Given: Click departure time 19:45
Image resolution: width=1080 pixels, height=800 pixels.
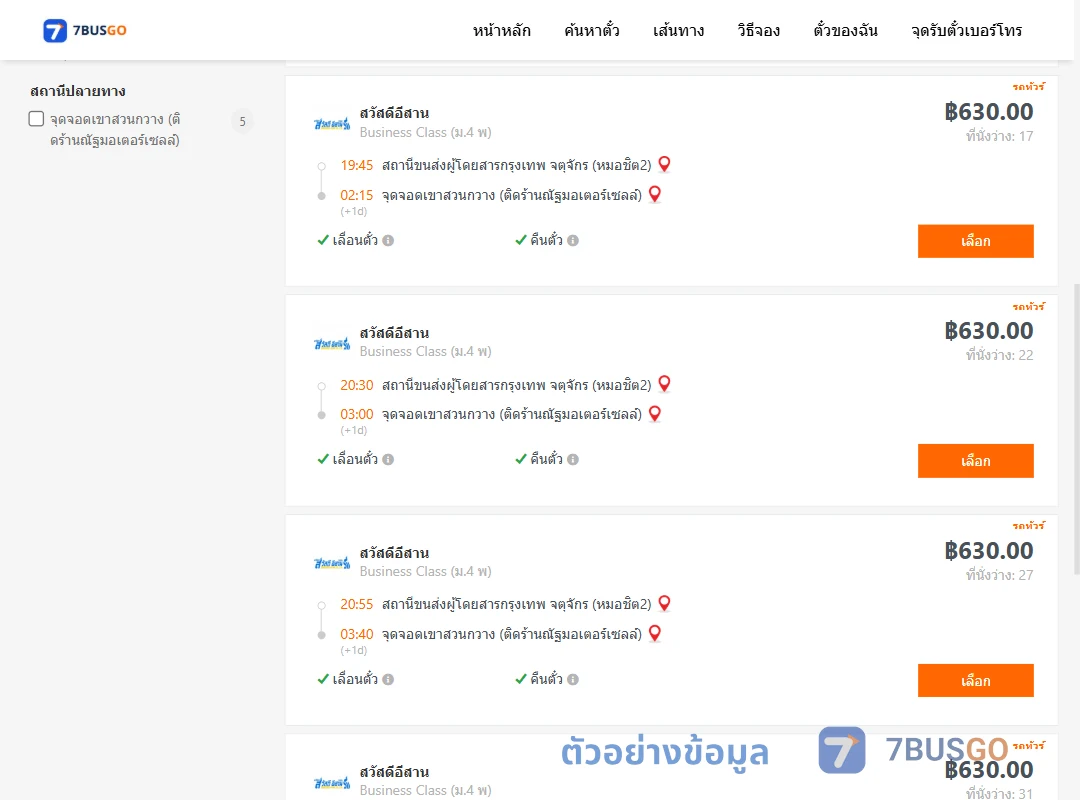Looking at the screenshot, I should (356, 165).
